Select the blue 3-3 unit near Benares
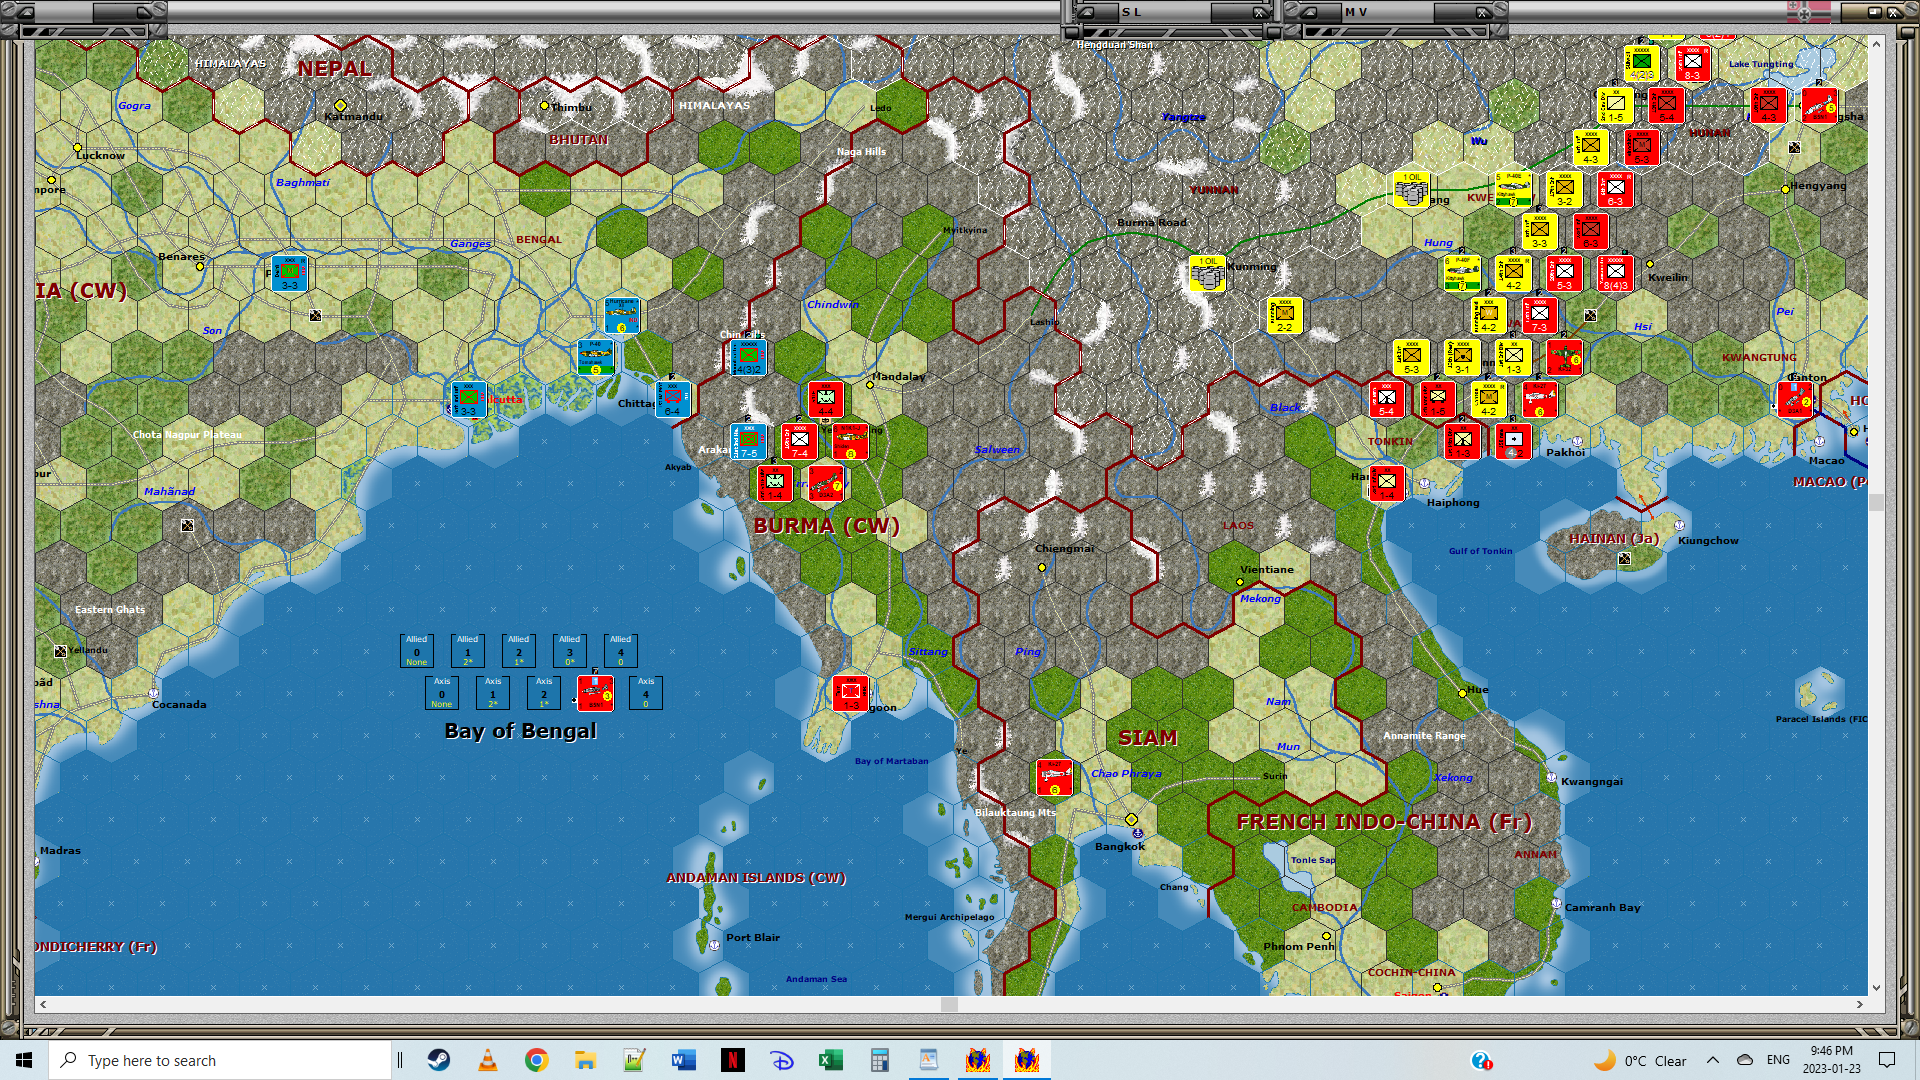 pyautogui.click(x=289, y=273)
